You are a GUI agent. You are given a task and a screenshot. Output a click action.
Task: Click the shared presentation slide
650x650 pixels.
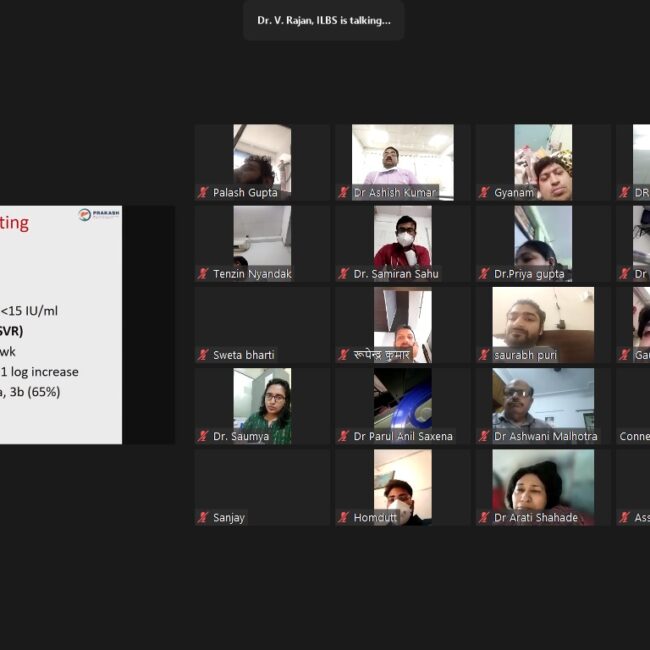tap(60, 325)
